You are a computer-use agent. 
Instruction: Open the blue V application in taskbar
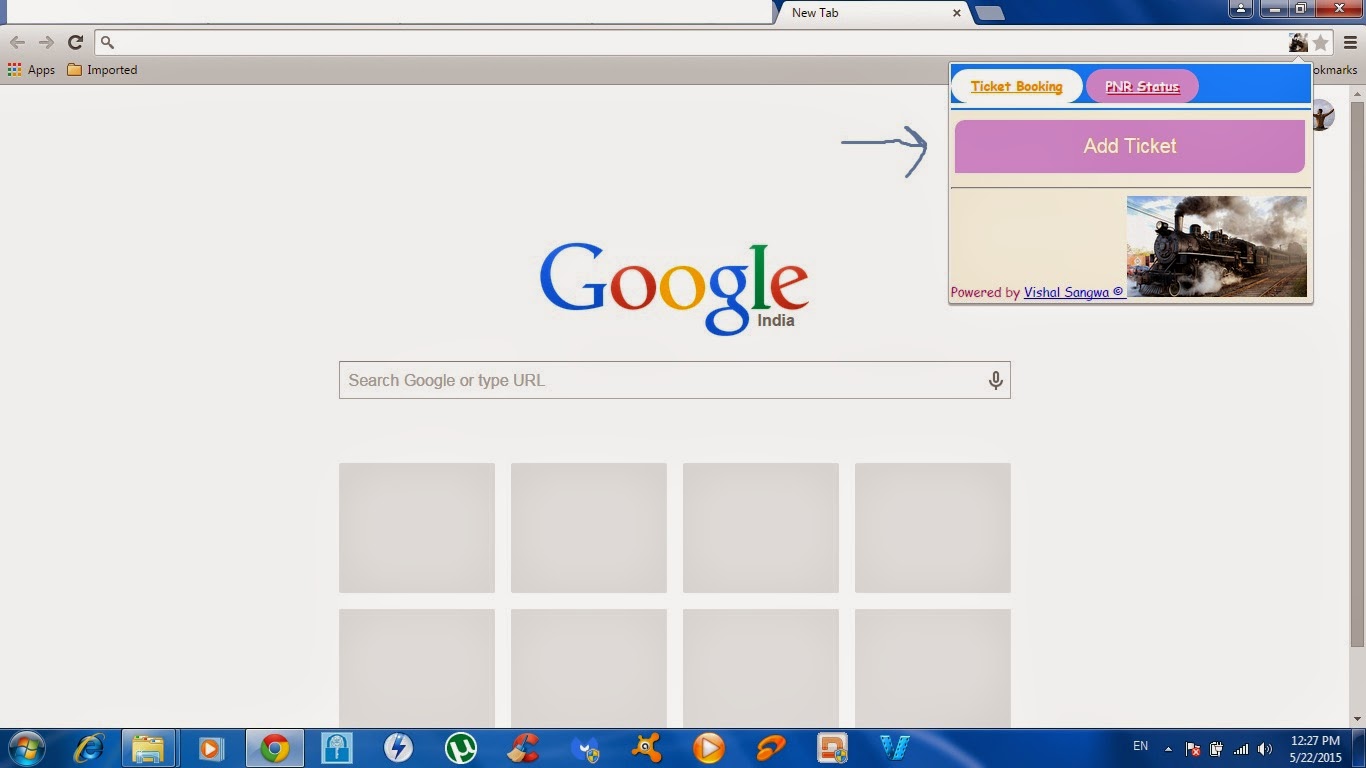point(895,748)
